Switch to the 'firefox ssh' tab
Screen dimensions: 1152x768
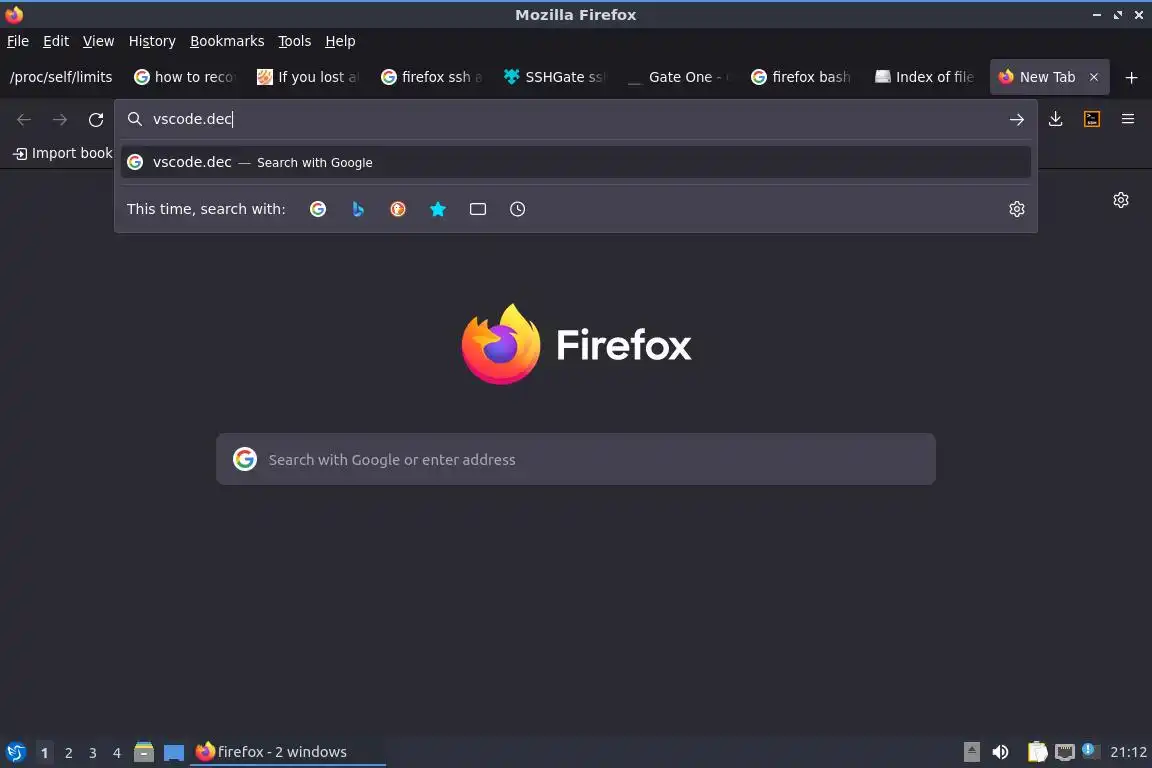tap(431, 77)
